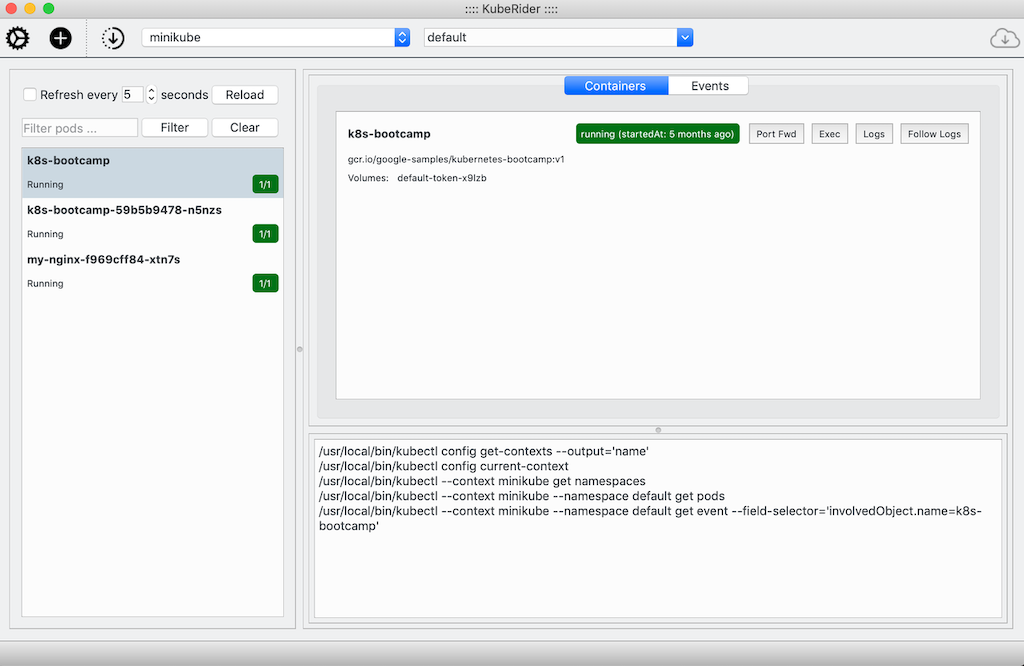The height and width of the screenshot is (666, 1024).
Task: Click the Port Fwd button
Action: [x=776, y=134]
